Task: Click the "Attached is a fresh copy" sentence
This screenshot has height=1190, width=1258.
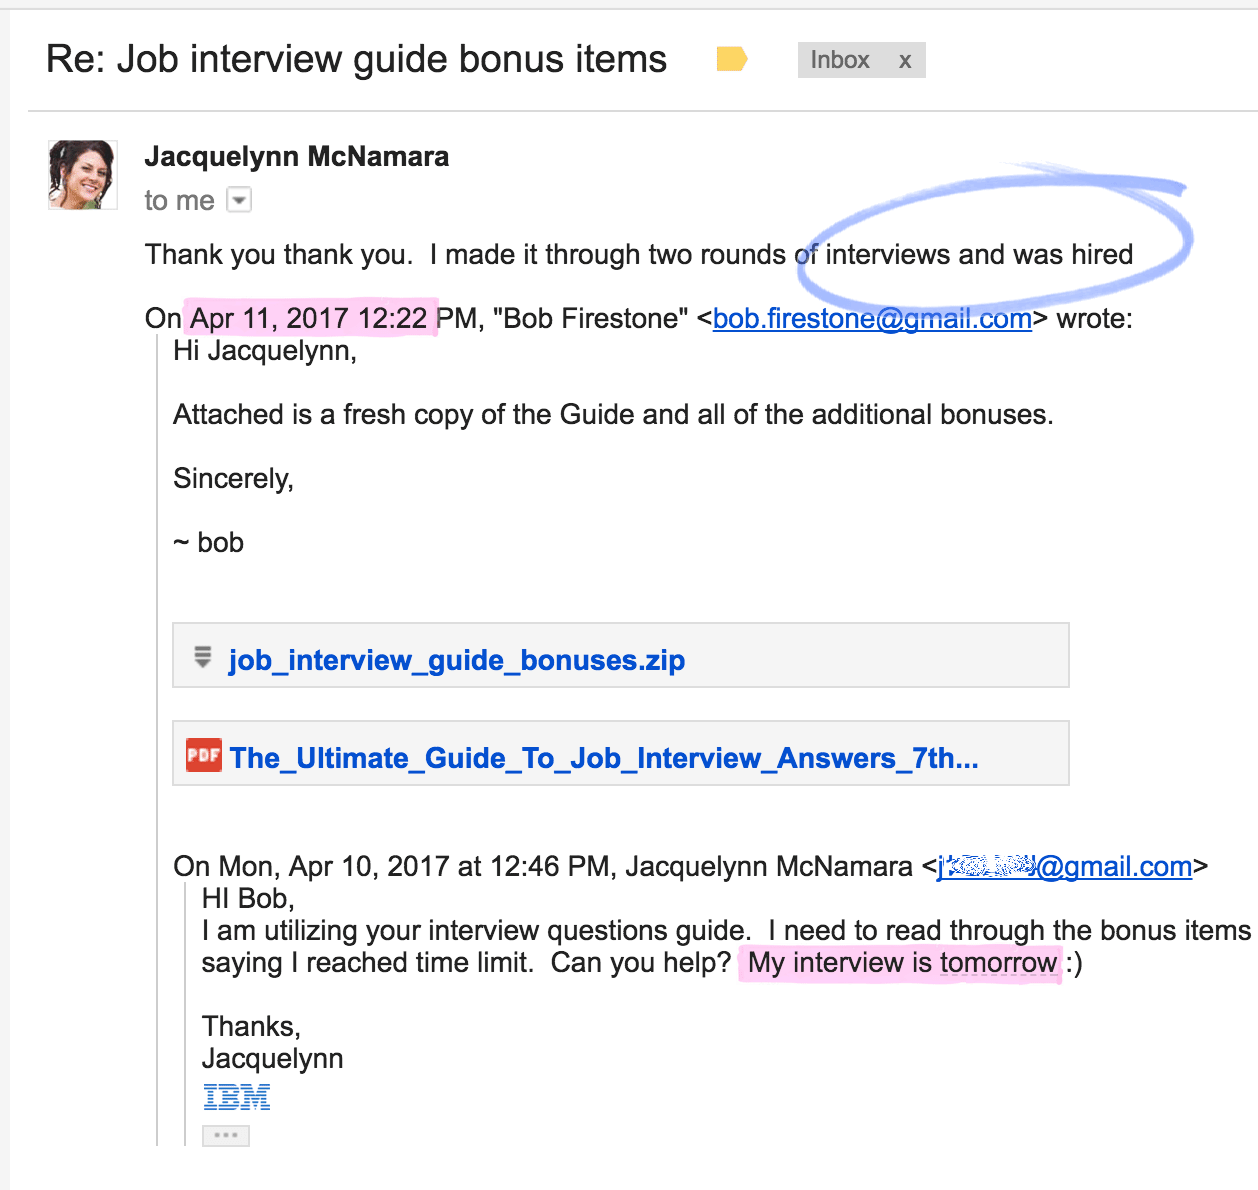Action: [613, 415]
